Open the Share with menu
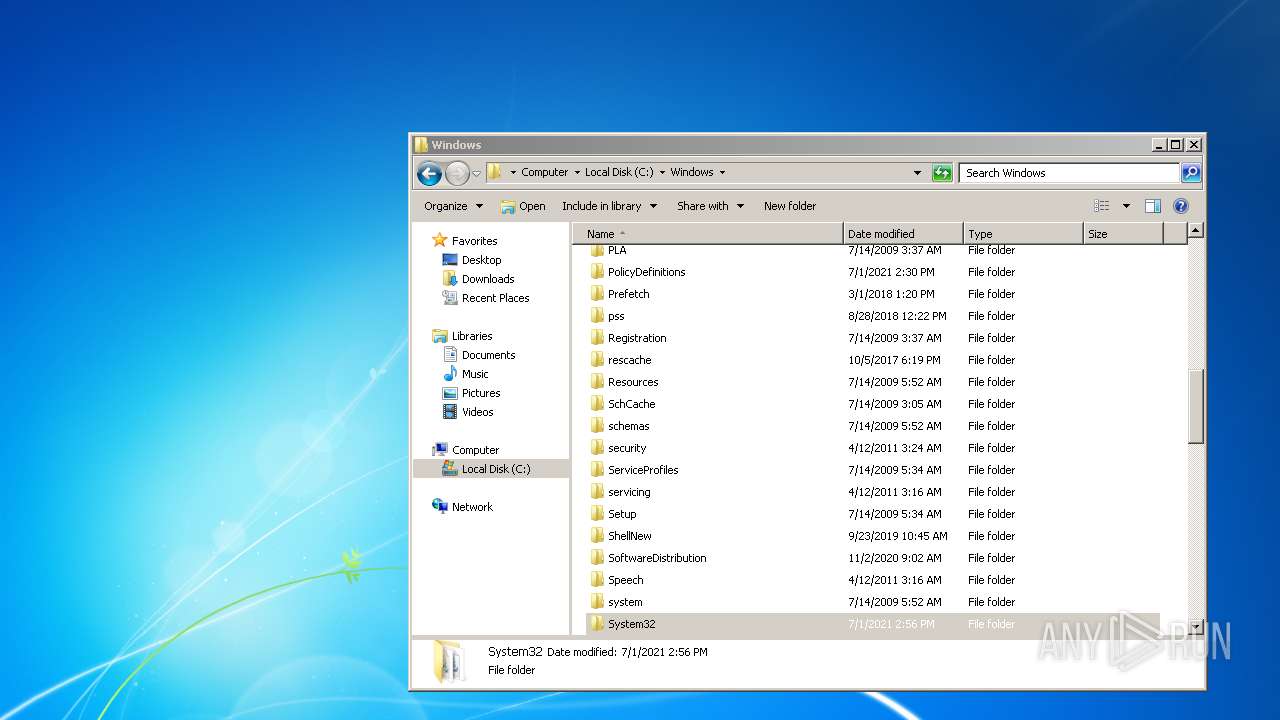 [710, 206]
